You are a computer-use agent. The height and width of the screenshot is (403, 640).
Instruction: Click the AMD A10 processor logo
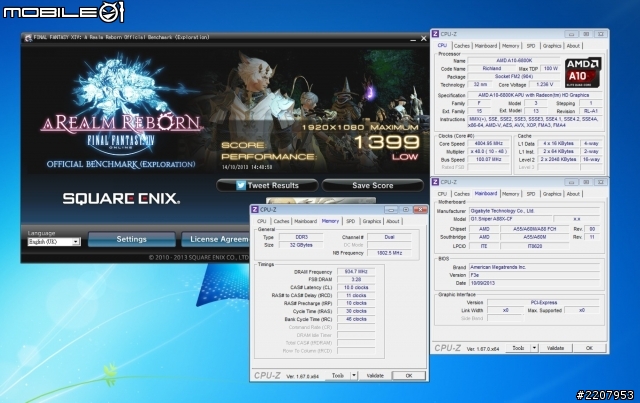click(583, 73)
